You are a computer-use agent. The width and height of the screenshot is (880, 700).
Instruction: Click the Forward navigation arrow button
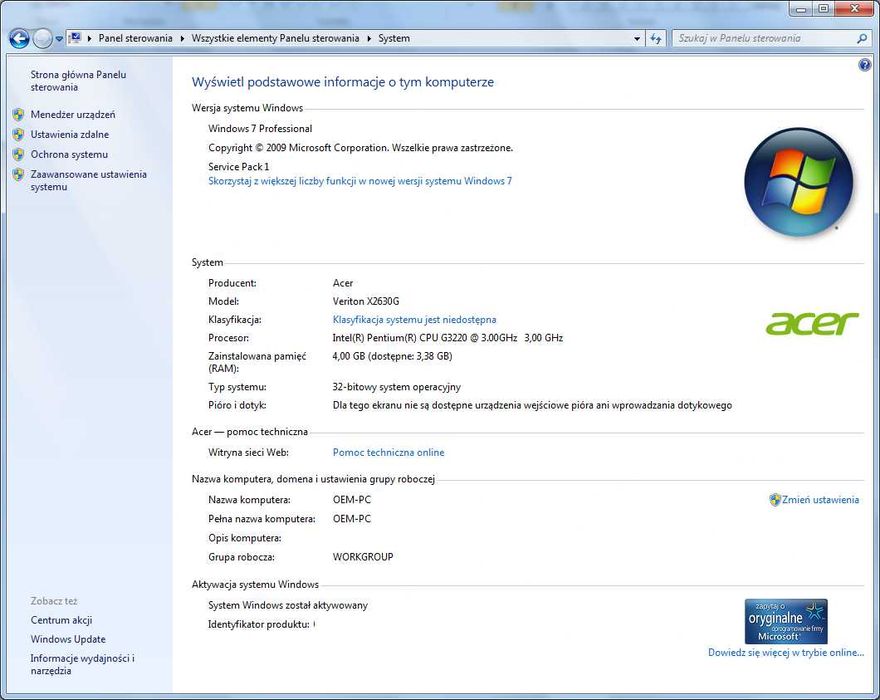point(43,39)
